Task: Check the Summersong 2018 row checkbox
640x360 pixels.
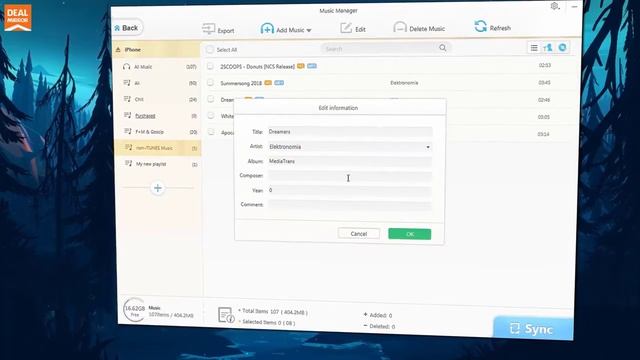Action: 210,83
